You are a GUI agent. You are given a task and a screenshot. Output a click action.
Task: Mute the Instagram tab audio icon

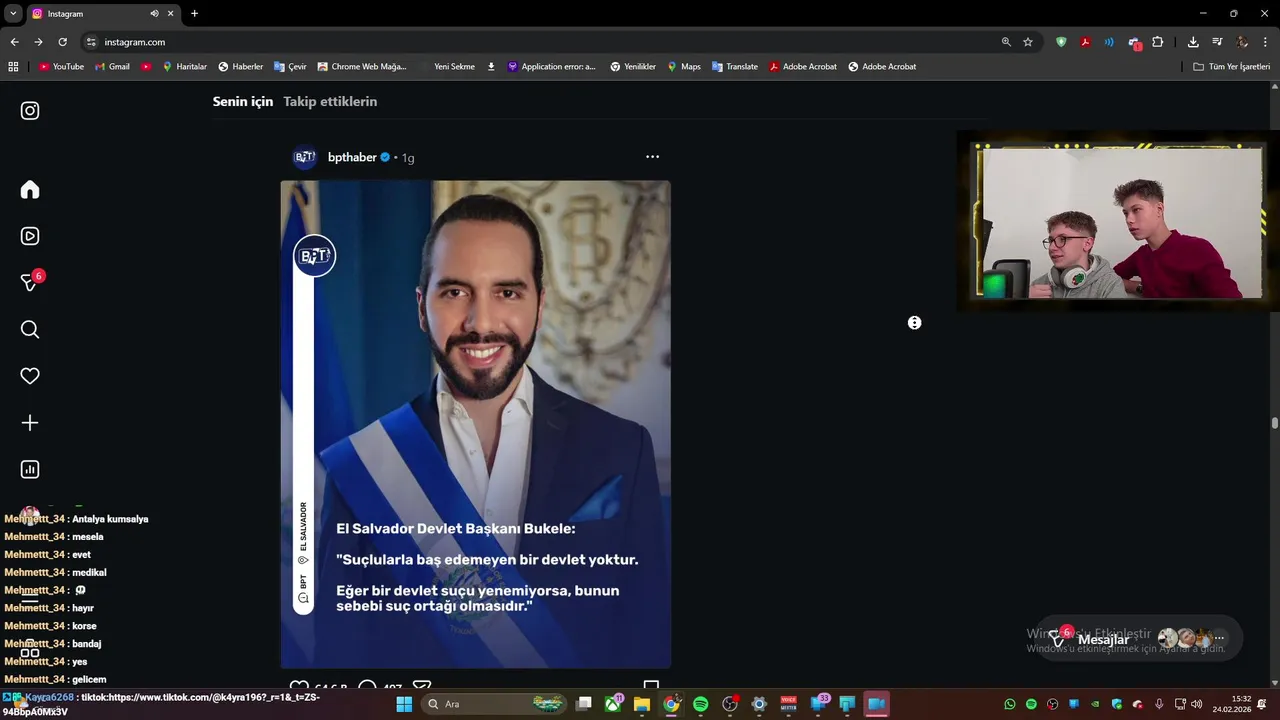click(x=154, y=14)
